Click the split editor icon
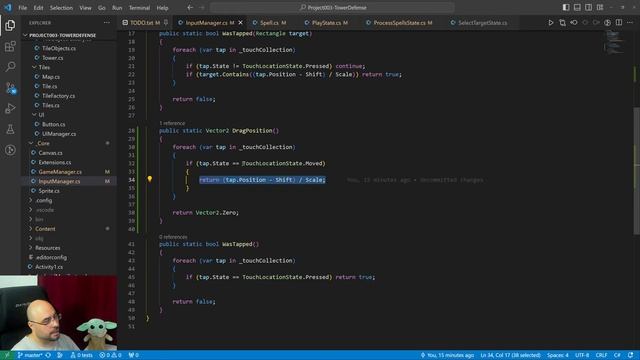Screen dimensions: 640x360 (x=619, y=23)
